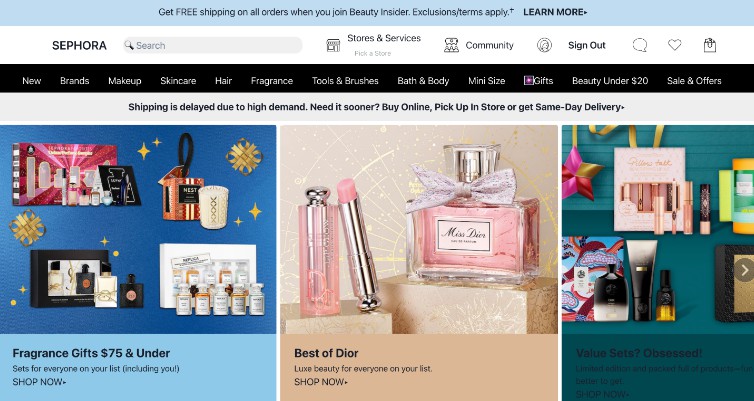
Task: Open the Loves heart icon
Action: click(x=675, y=45)
